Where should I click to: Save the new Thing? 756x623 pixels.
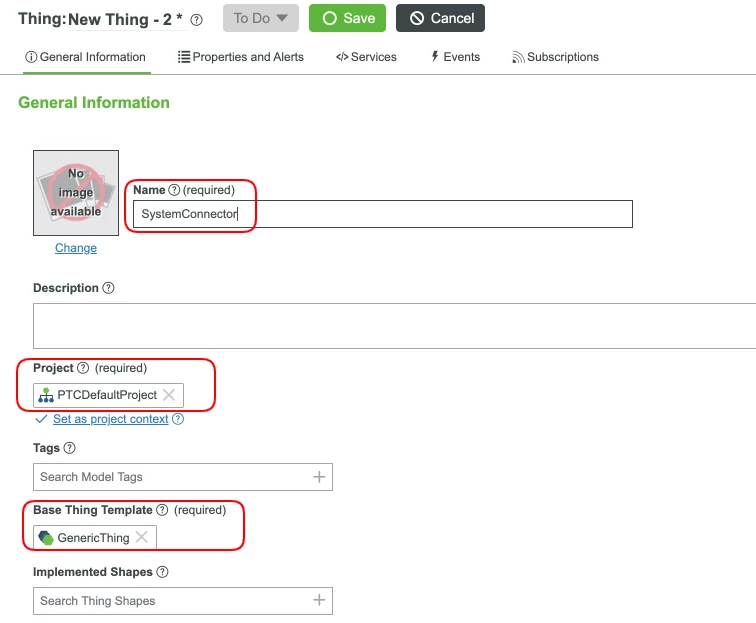coord(347,18)
